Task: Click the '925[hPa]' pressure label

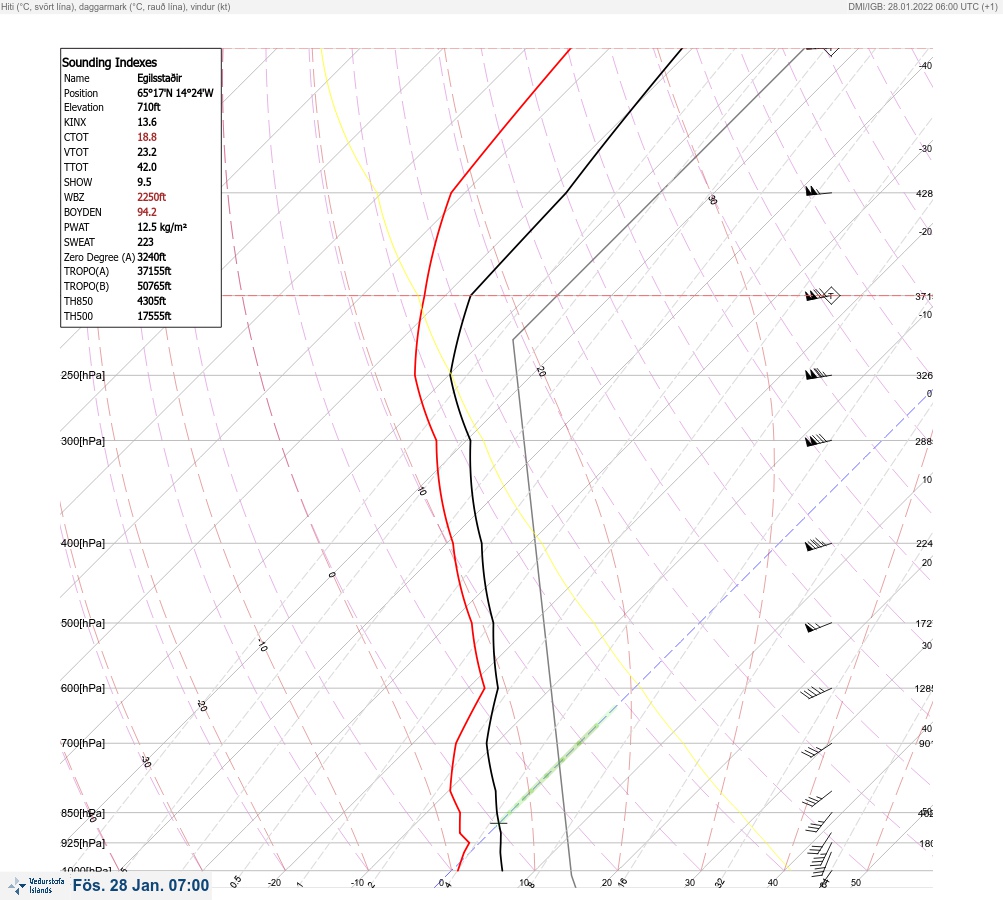Action: [x=83, y=843]
